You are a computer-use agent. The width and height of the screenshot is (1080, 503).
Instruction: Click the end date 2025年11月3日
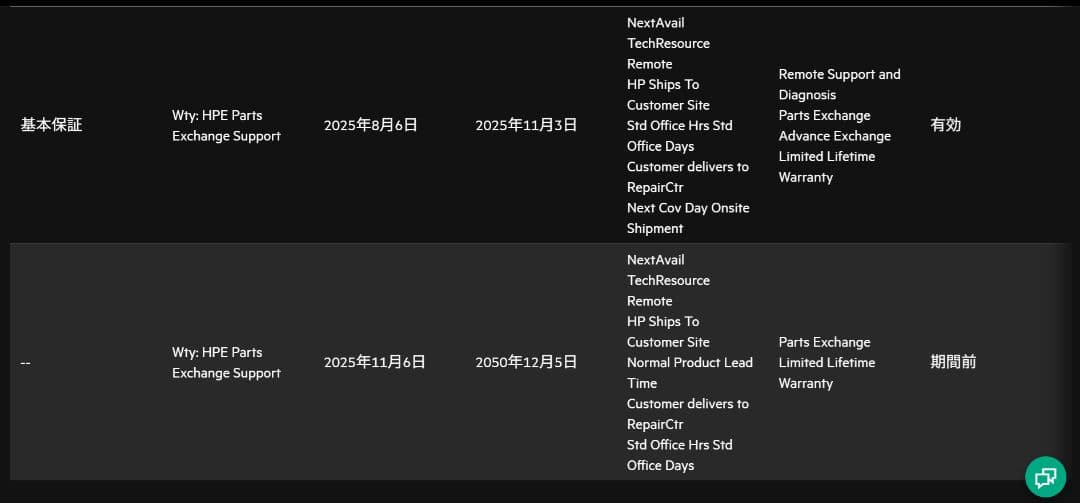tap(526, 126)
